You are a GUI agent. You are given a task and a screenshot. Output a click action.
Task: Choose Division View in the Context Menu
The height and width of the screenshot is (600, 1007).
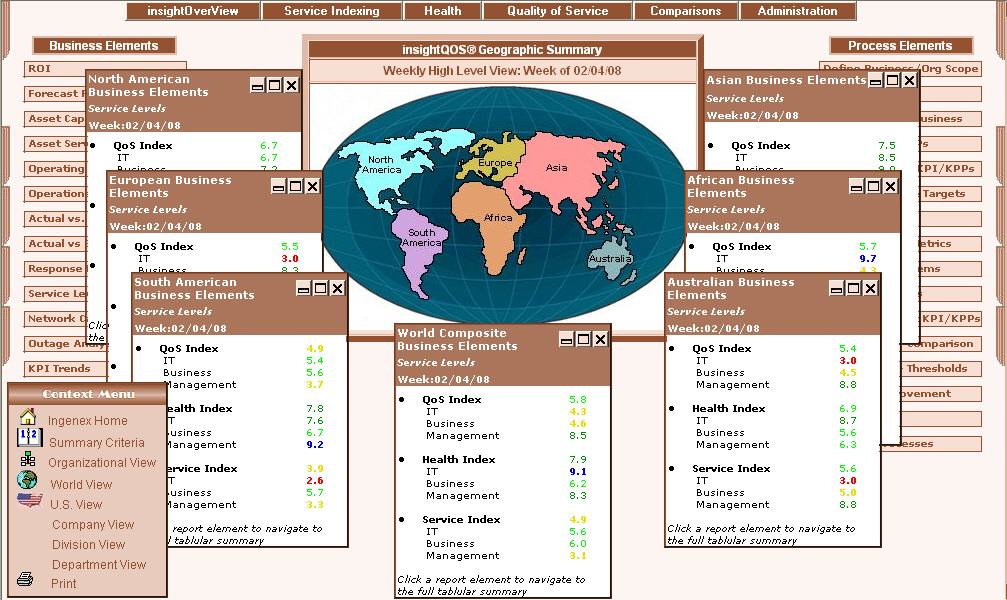pyautogui.click(x=89, y=545)
